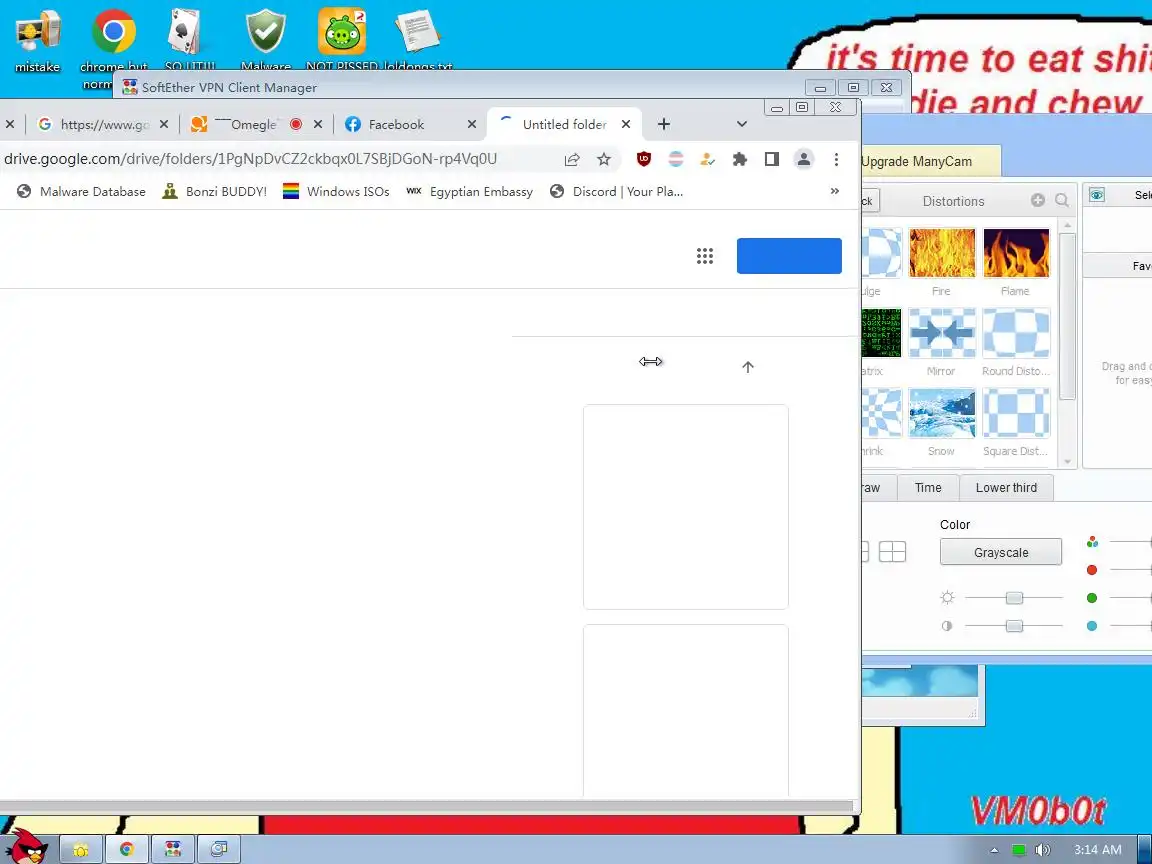Open a new Chrome tab with plus

[x=663, y=124]
